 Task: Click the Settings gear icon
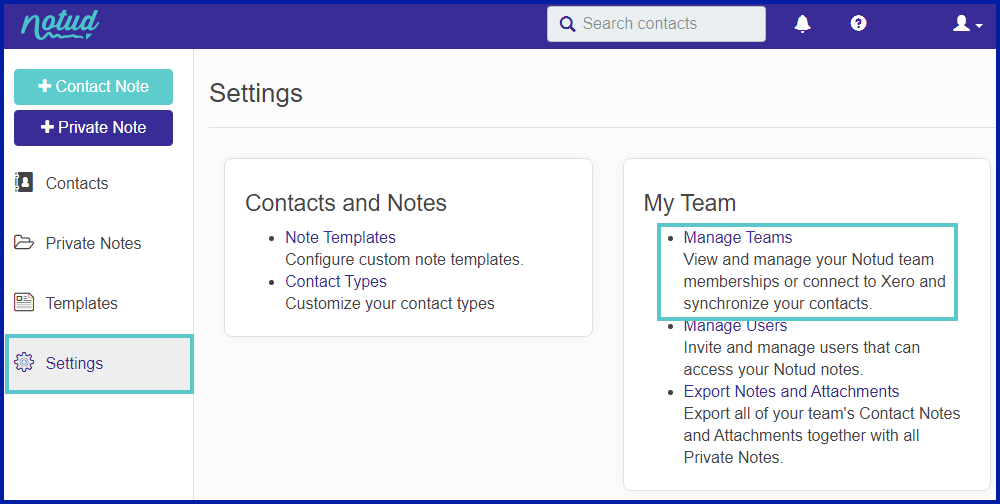(24, 362)
